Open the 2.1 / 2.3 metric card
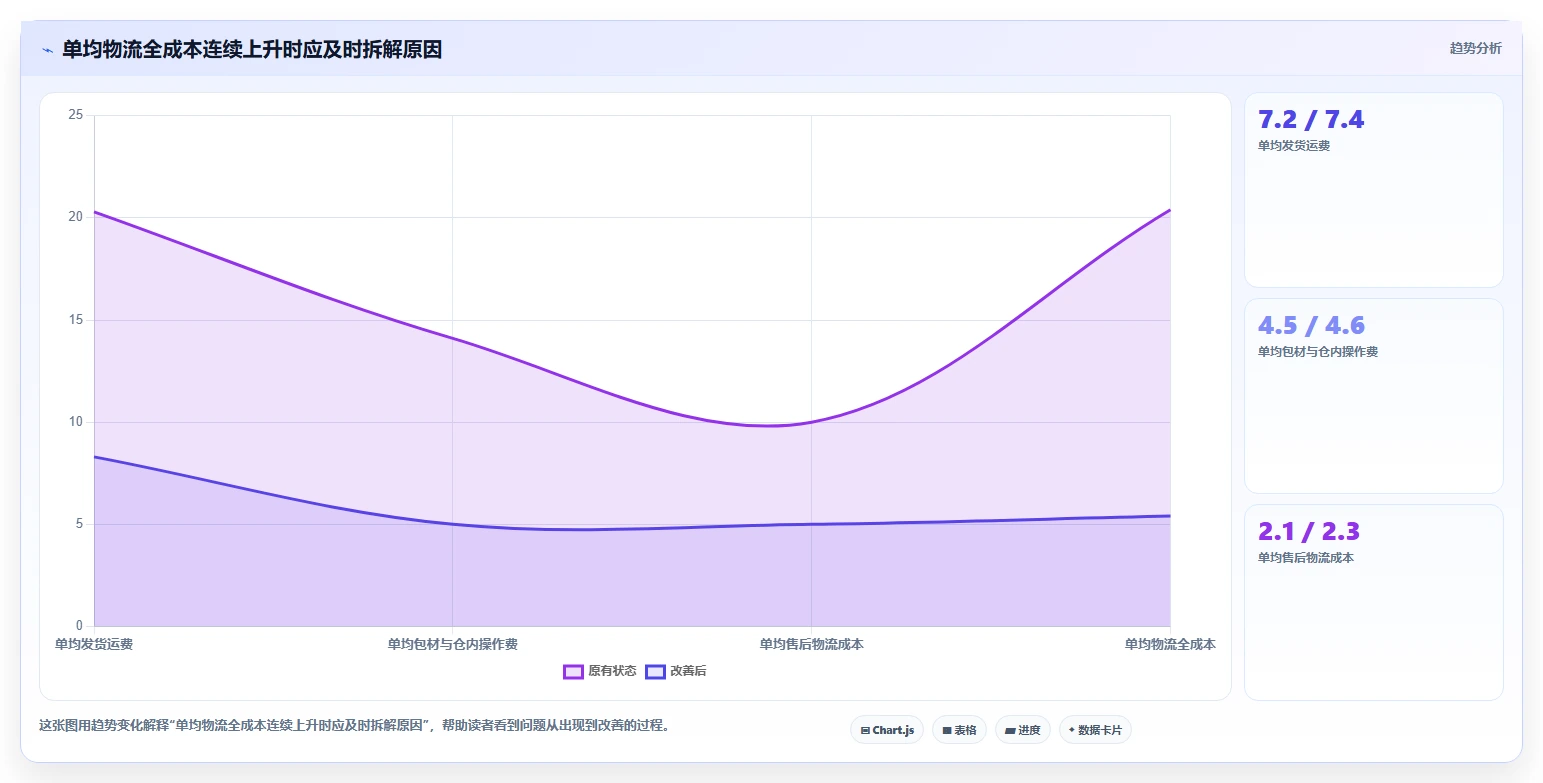This screenshot has width=1543, height=783. [x=1373, y=602]
